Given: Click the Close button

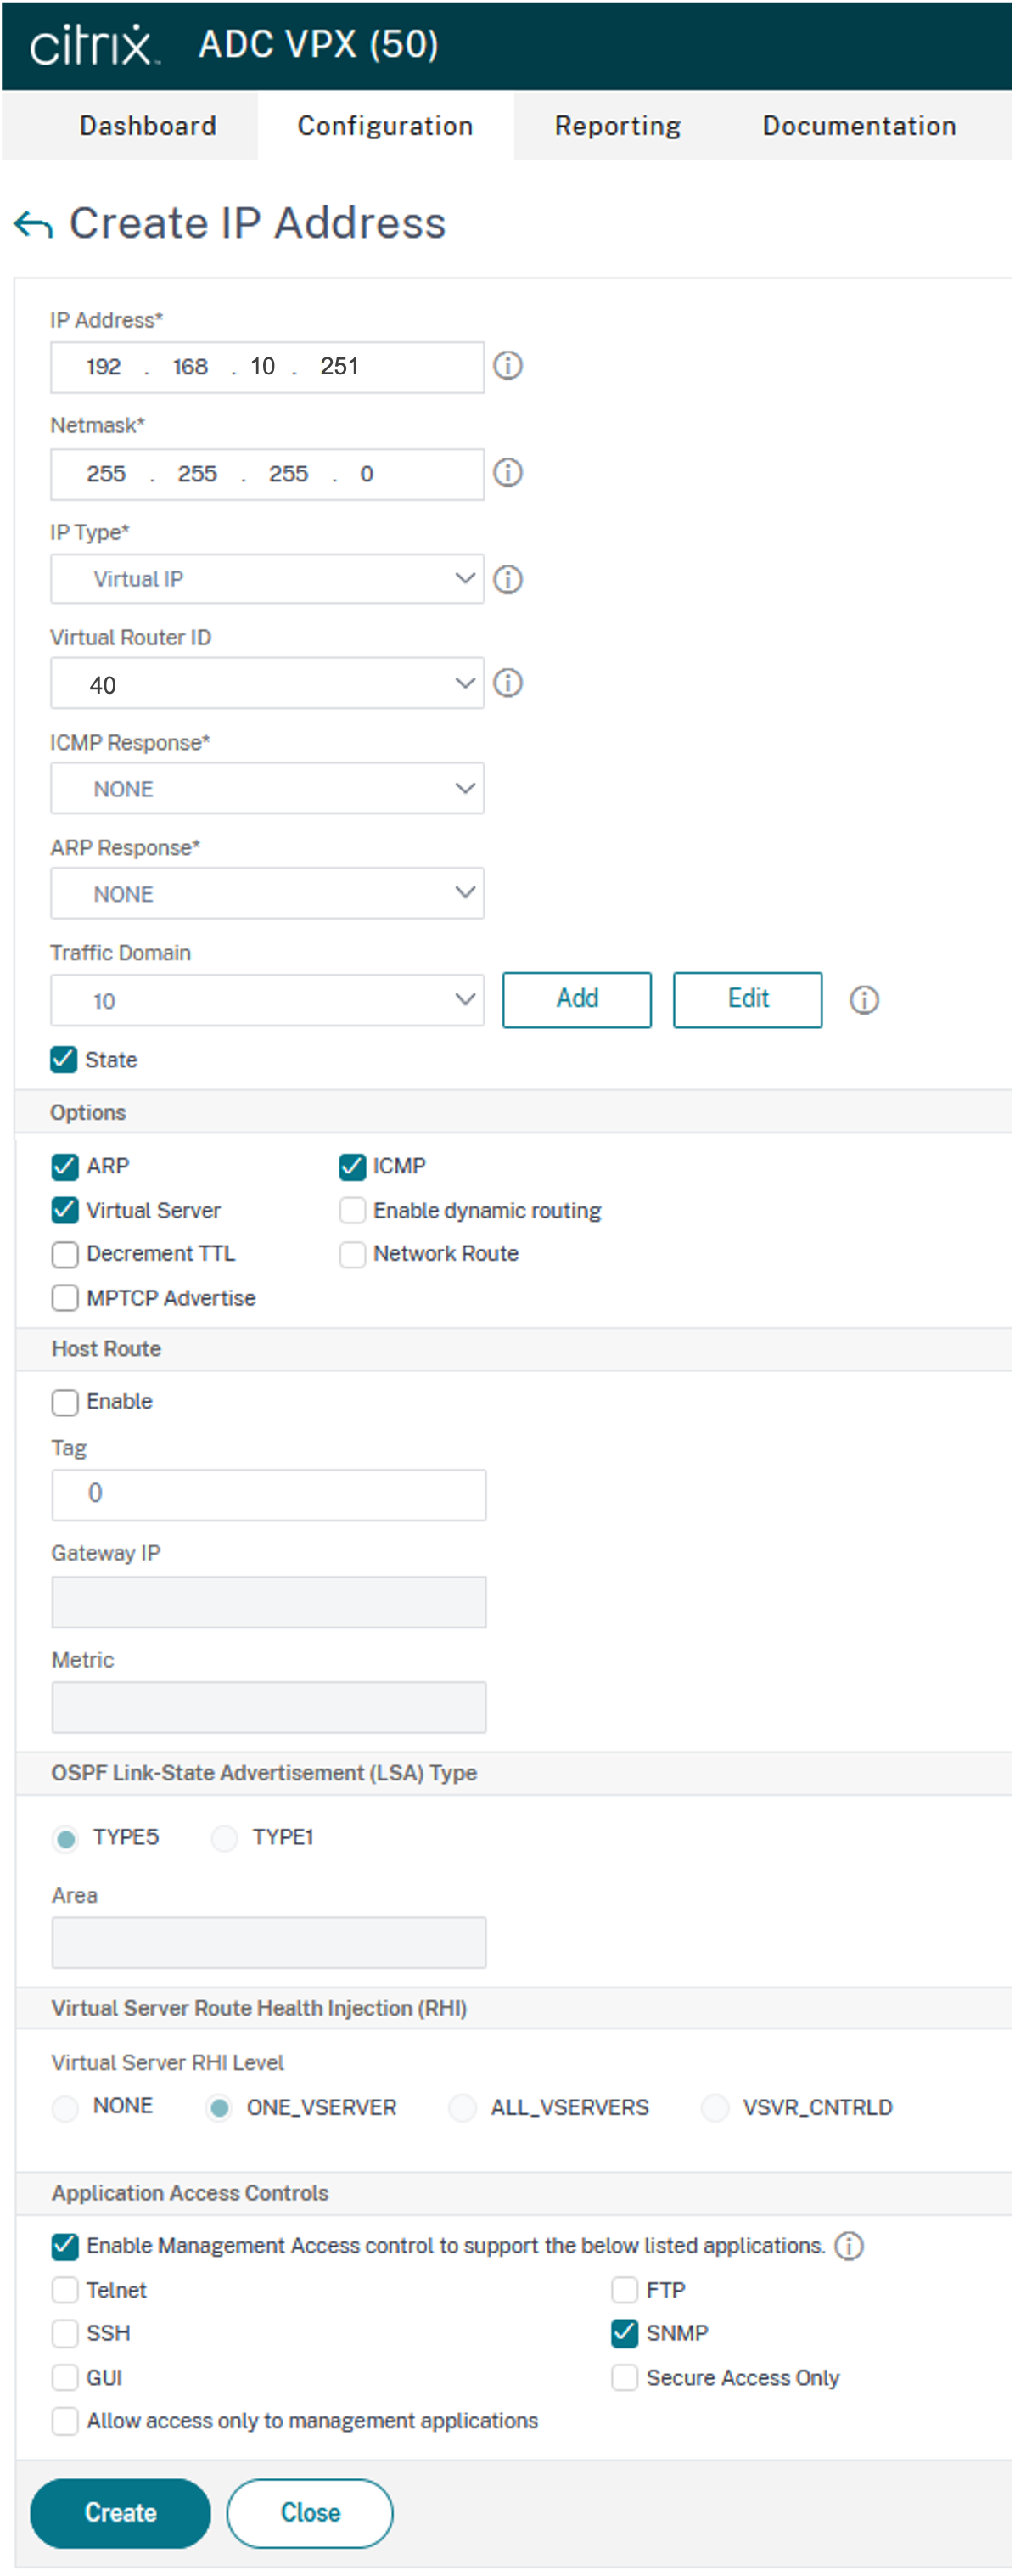Looking at the screenshot, I should 310,2513.
